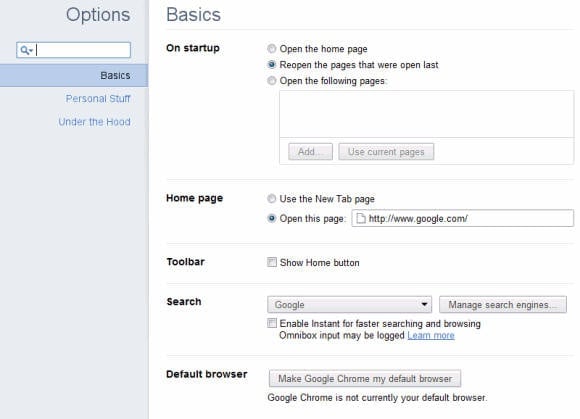Select 'Reopen the pages that were open last'

272,65
